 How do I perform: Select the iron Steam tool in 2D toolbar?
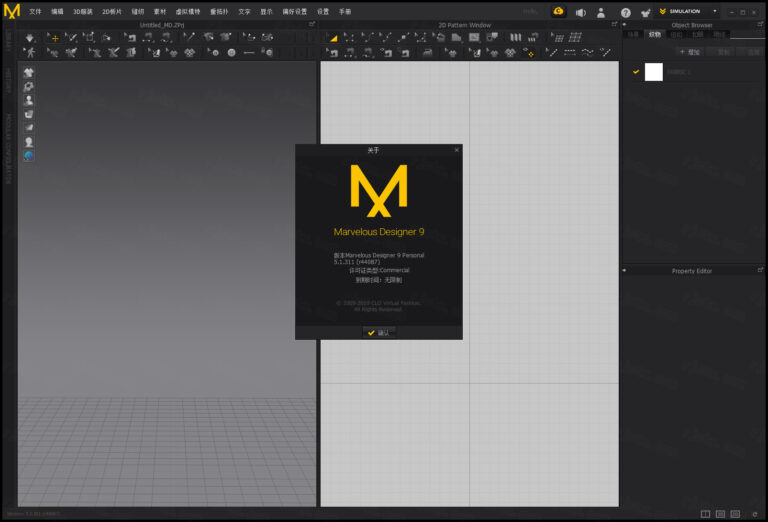pos(427,52)
